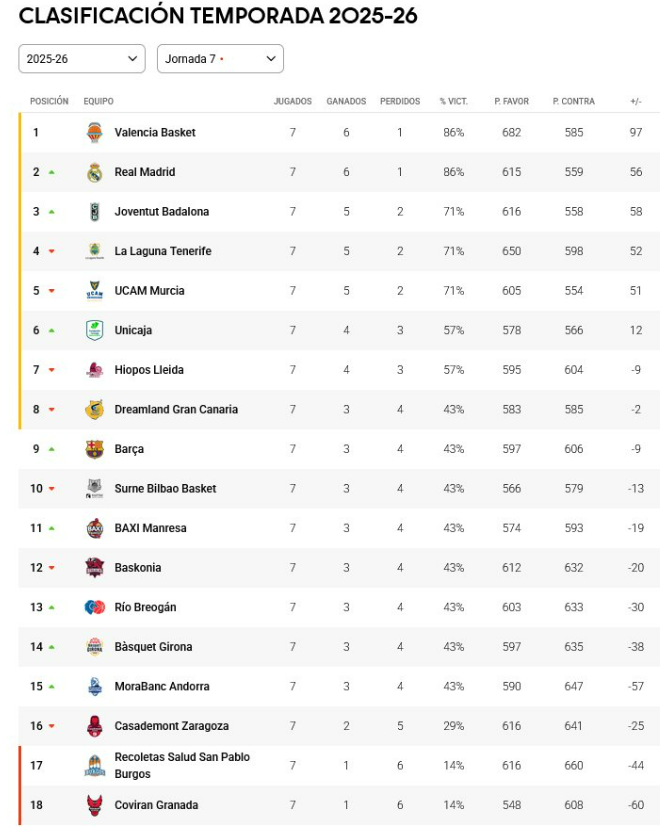This screenshot has width=660, height=832.
Task: Click the MoraBanc Andorra logo
Action: (x=94, y=687)
